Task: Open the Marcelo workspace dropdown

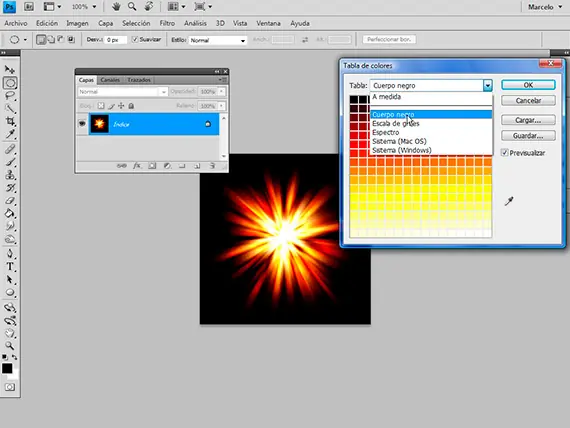Action: 545,7
